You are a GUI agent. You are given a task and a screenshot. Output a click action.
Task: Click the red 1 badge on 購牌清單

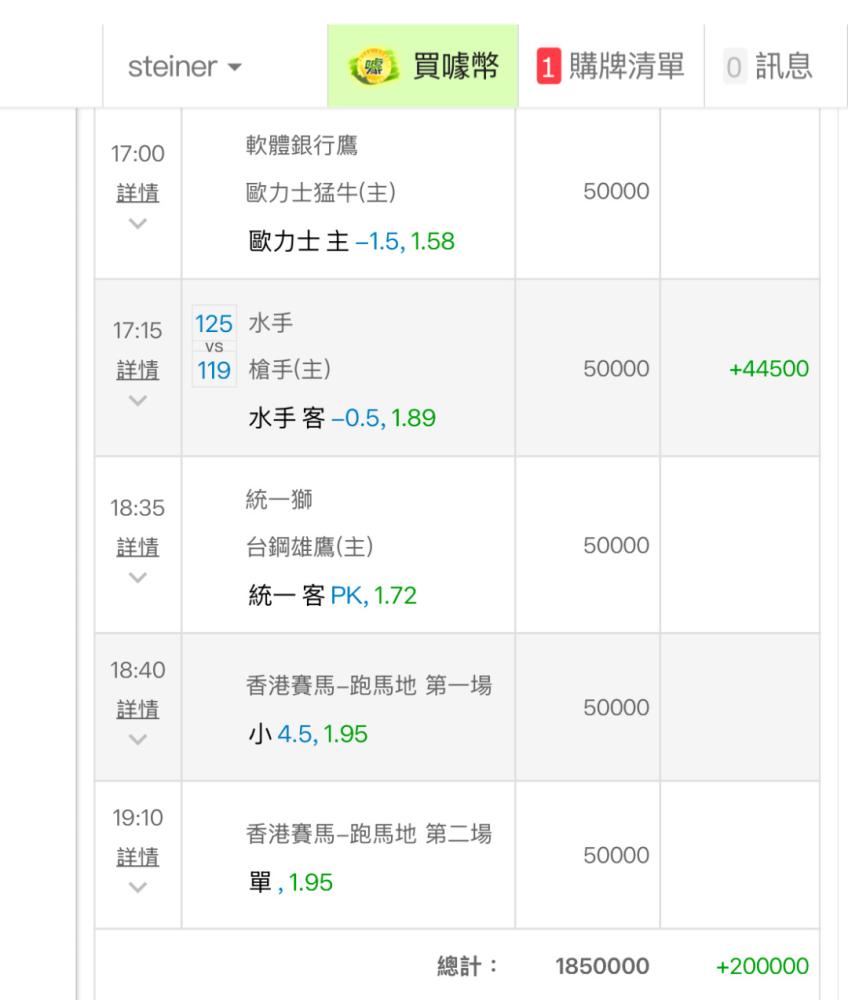(x=548, y=66)
